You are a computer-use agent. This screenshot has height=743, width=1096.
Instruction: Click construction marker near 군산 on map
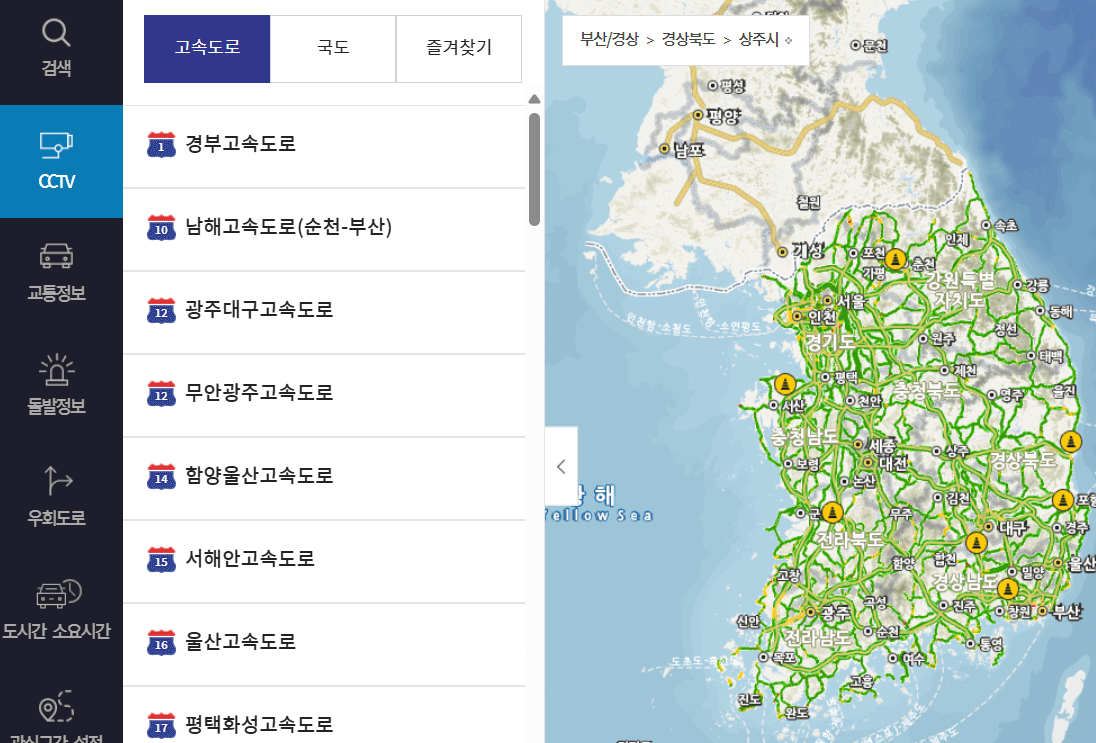[x=832, y=512]
